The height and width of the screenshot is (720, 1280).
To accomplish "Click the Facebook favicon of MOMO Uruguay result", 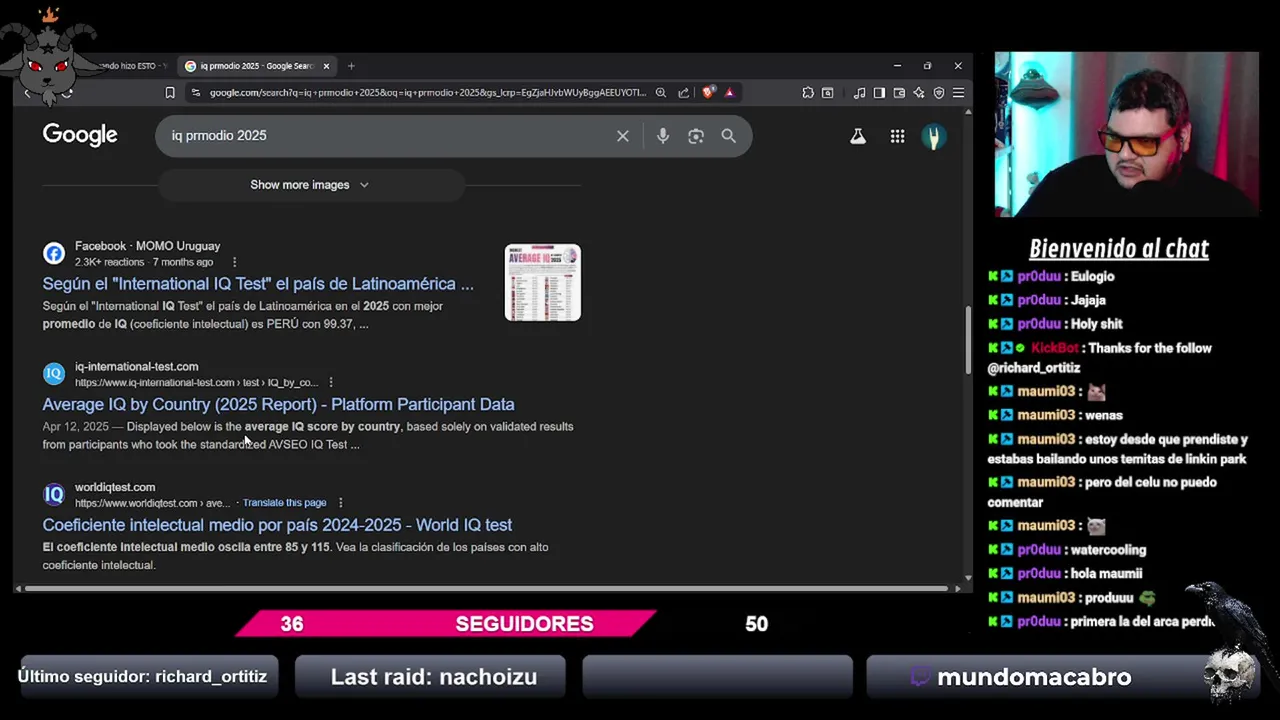I will coord(54,254).
